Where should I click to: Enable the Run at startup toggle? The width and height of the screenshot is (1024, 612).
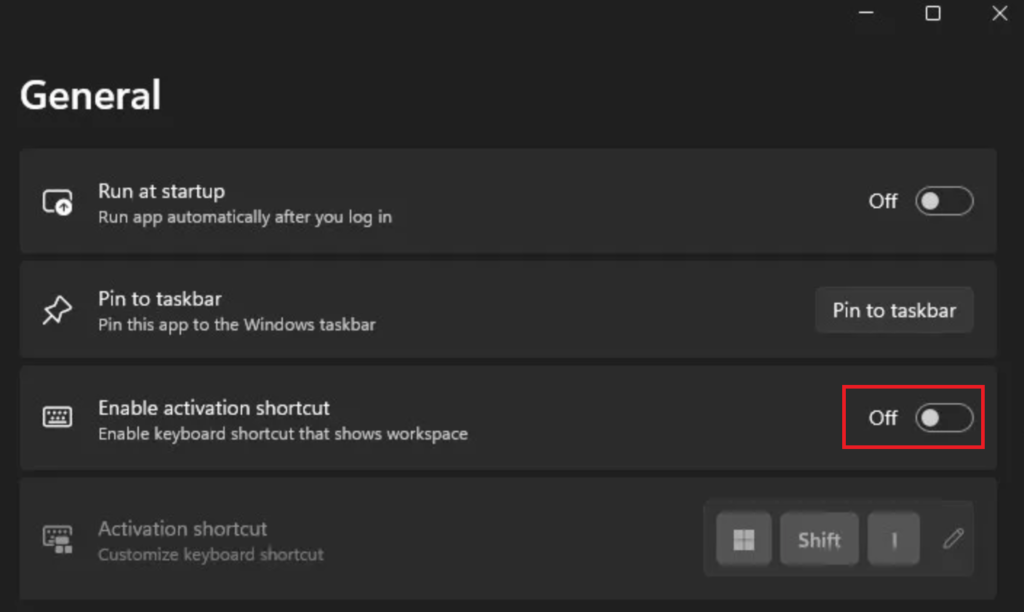point(943,201)
